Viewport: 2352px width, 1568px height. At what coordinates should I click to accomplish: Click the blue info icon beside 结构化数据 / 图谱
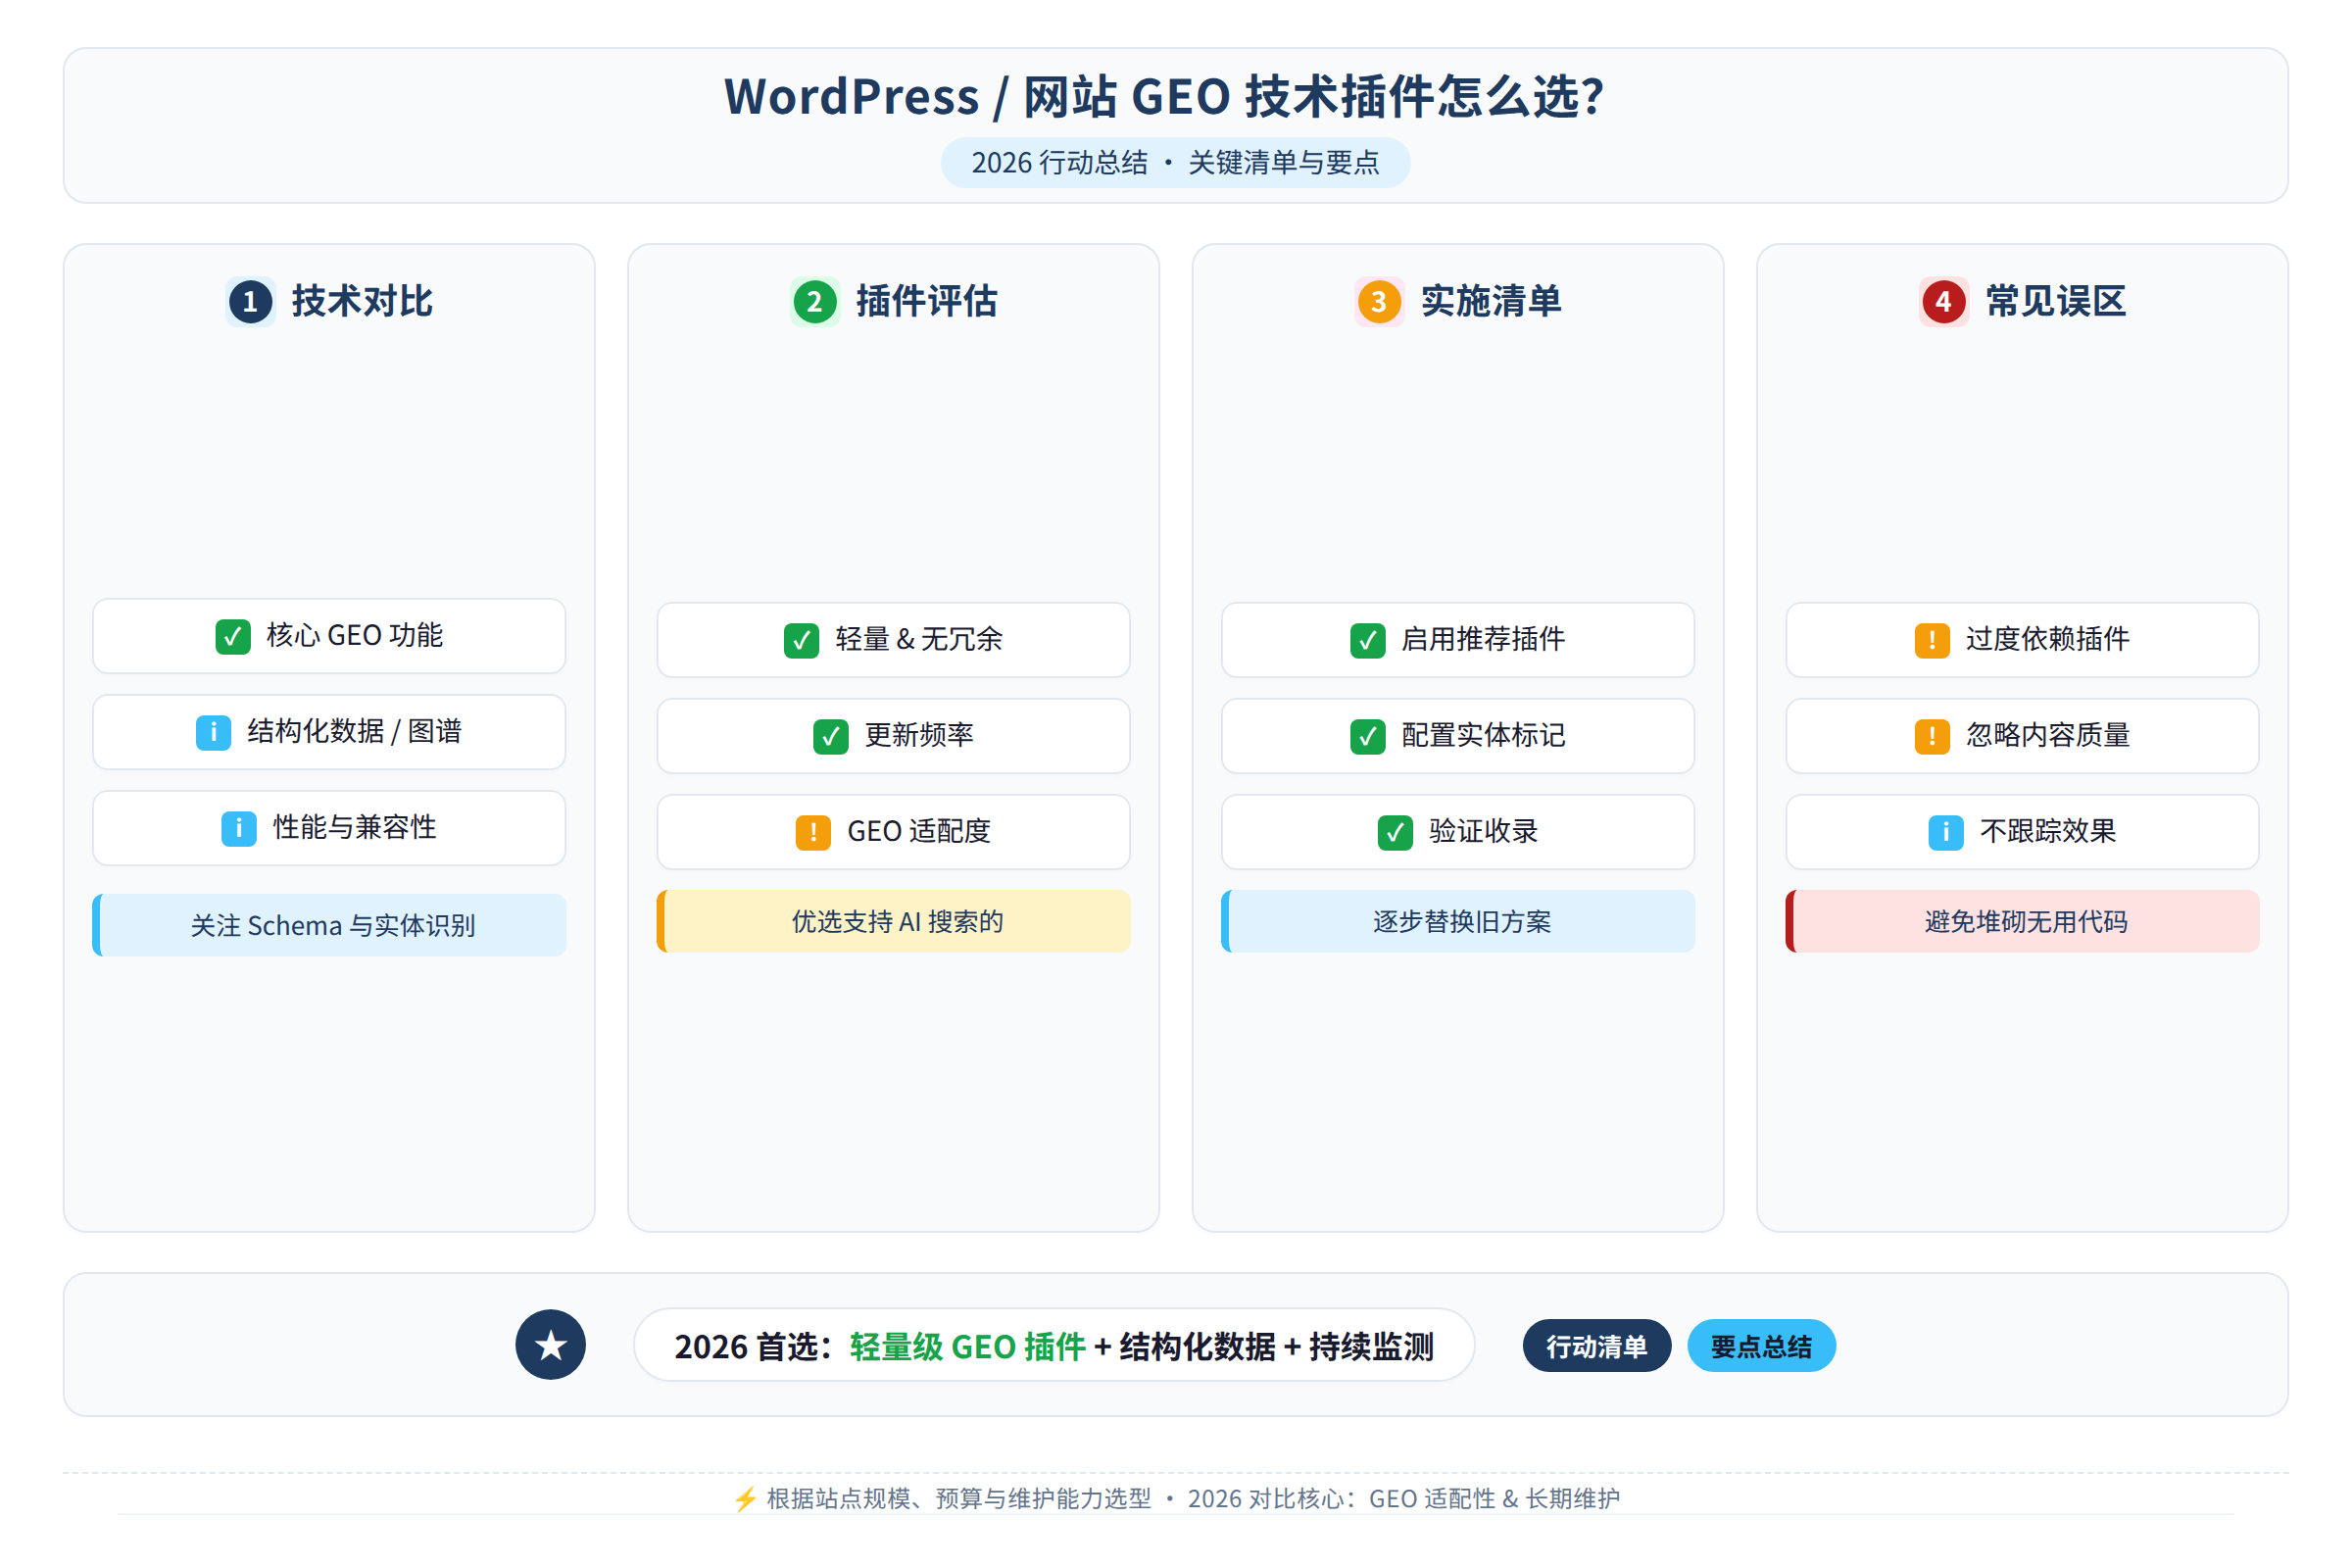click(213, 732)
